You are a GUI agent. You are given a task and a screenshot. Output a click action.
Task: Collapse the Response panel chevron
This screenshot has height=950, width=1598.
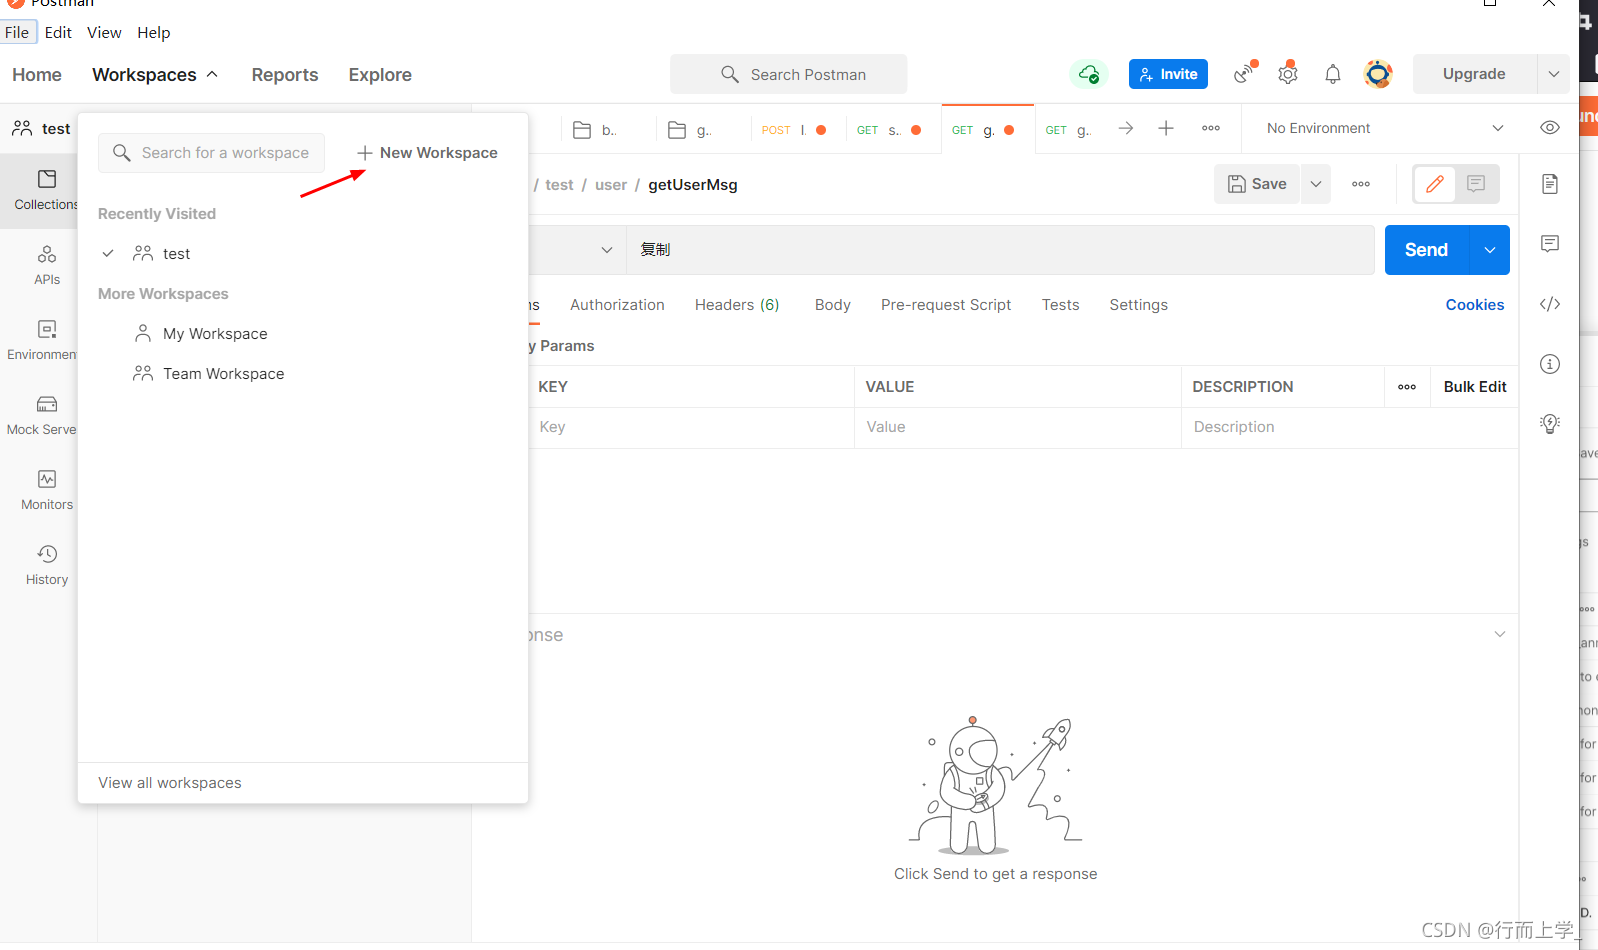pos(1500,635)
